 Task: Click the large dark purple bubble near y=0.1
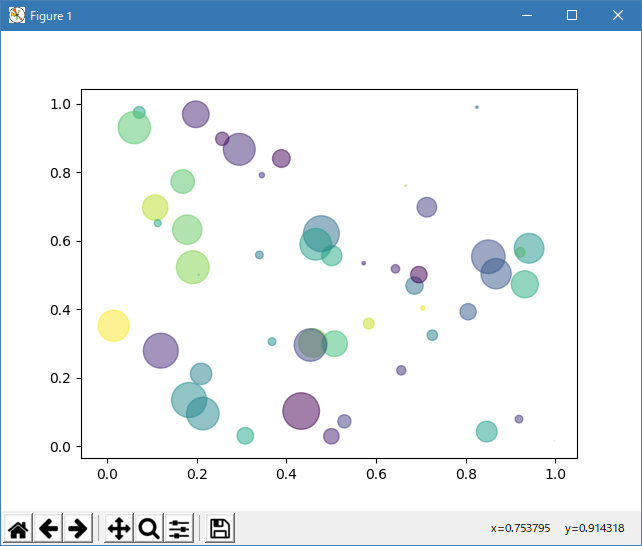point(301,411)
